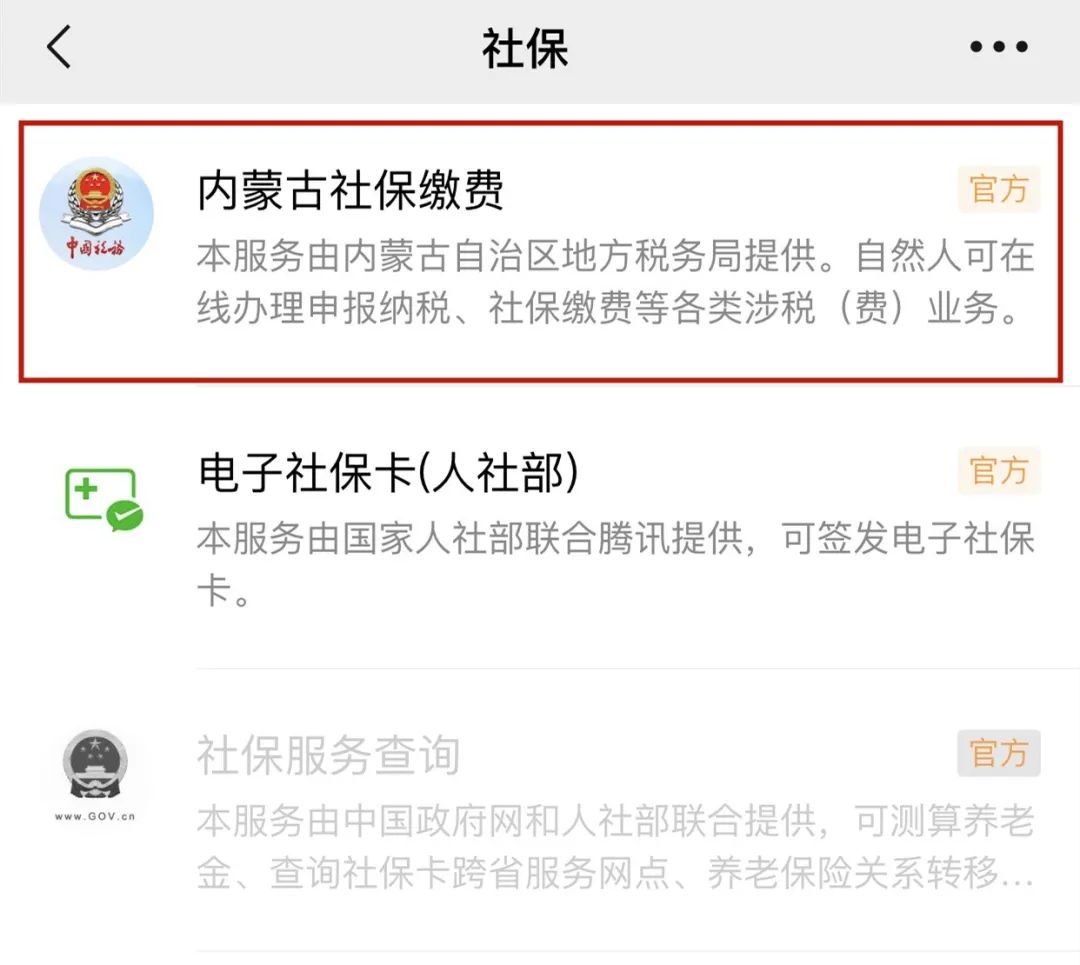Tap the China Taxation emblem icon

(96, 214)
